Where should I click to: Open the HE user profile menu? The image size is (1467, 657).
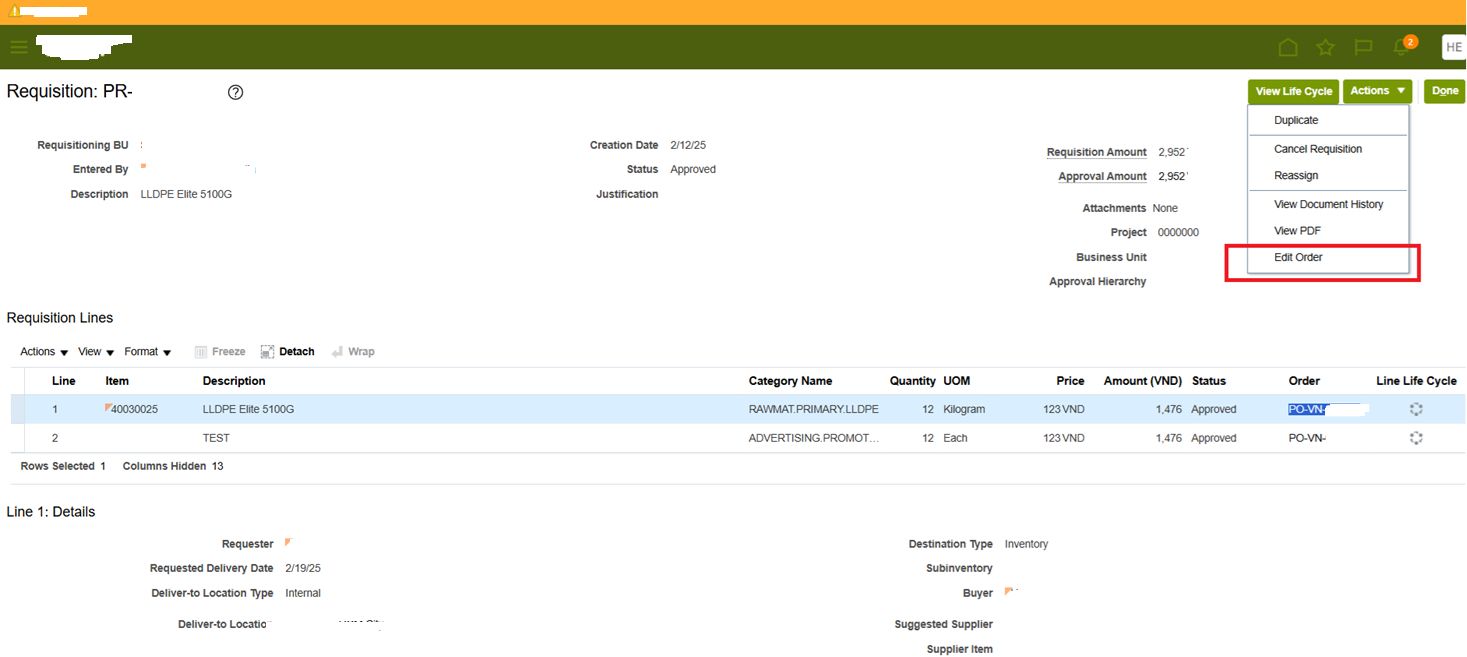[1453, 47]
